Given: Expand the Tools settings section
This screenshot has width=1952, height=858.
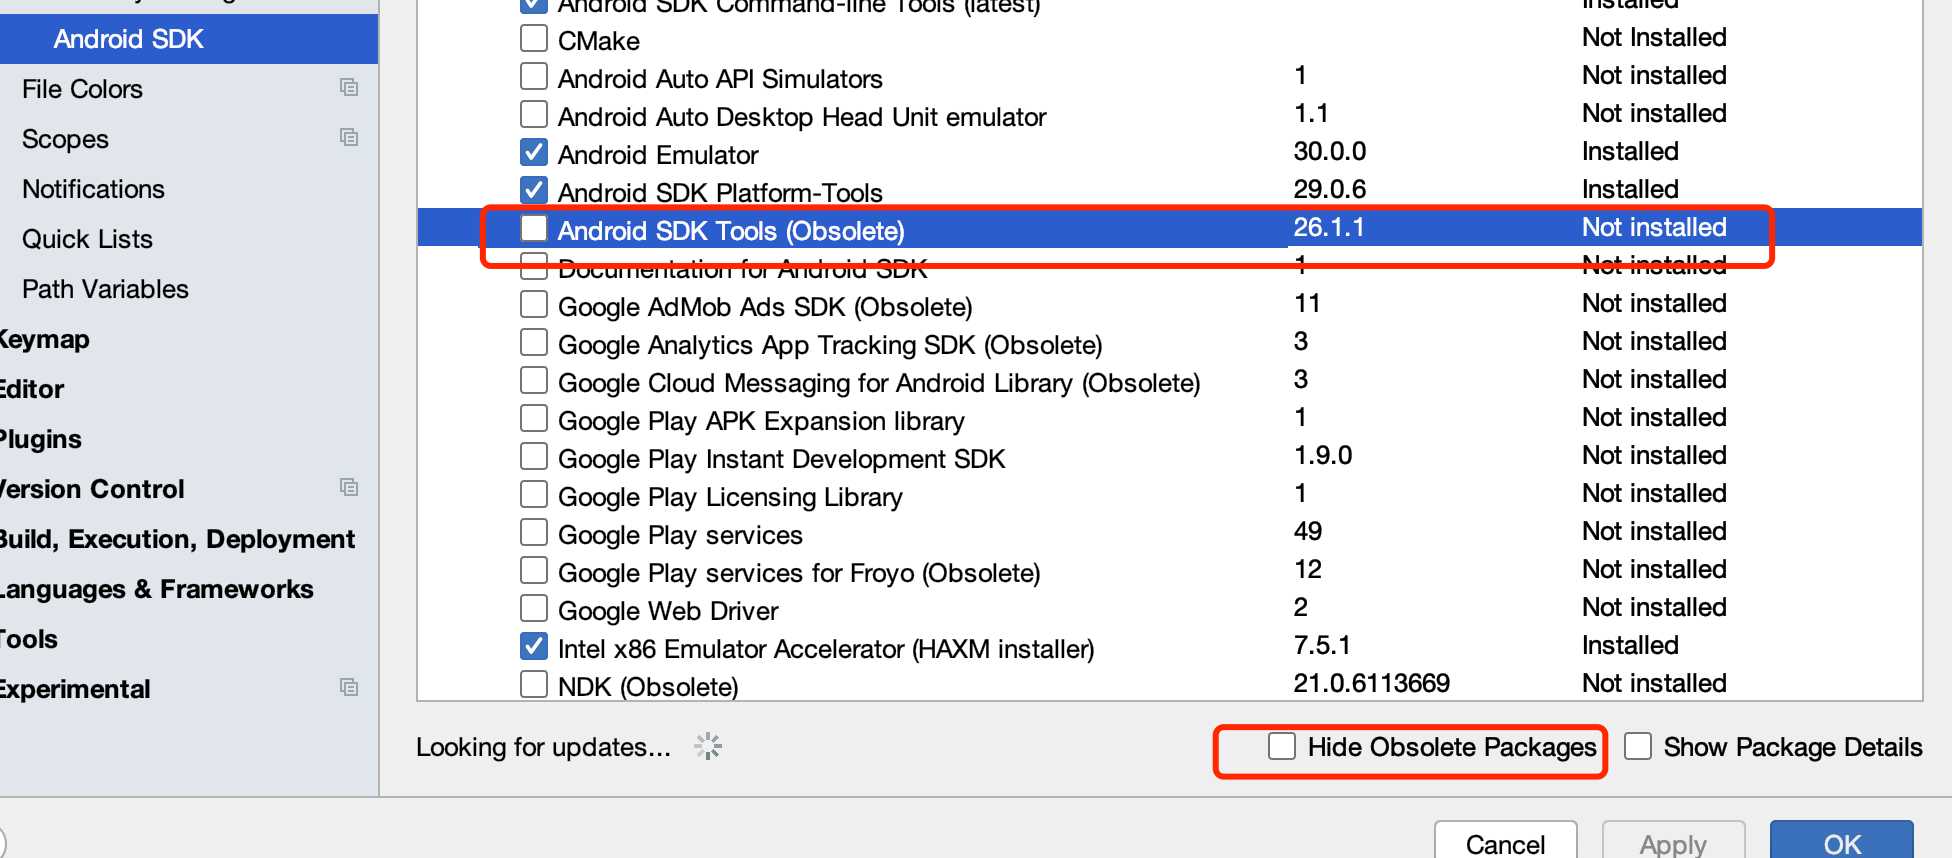Looking at the screenshot, I should [29, 639].
